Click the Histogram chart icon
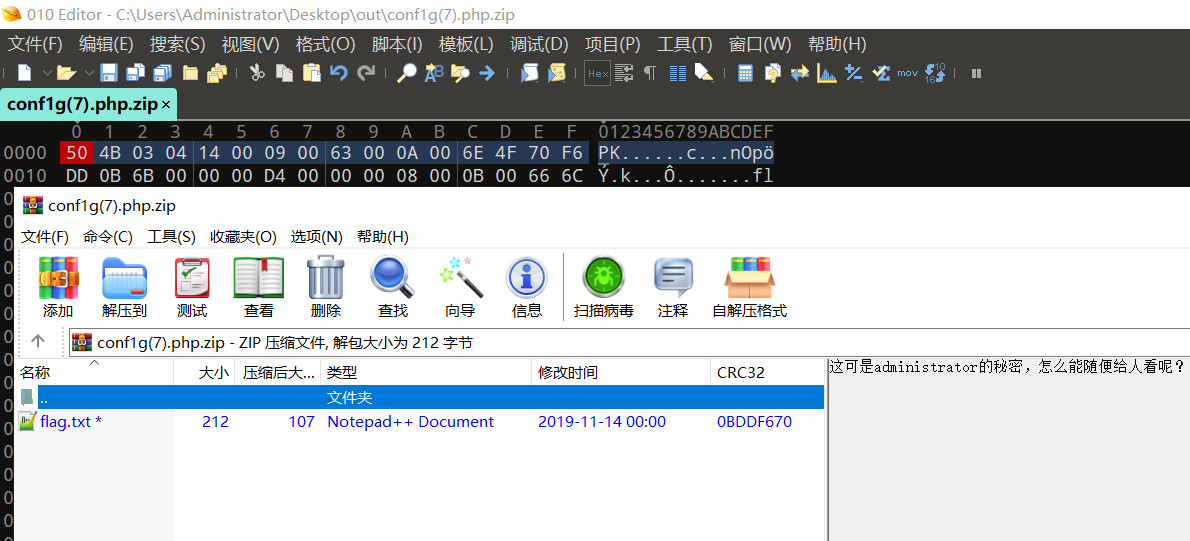1190x541 pixels. point(826,73)
